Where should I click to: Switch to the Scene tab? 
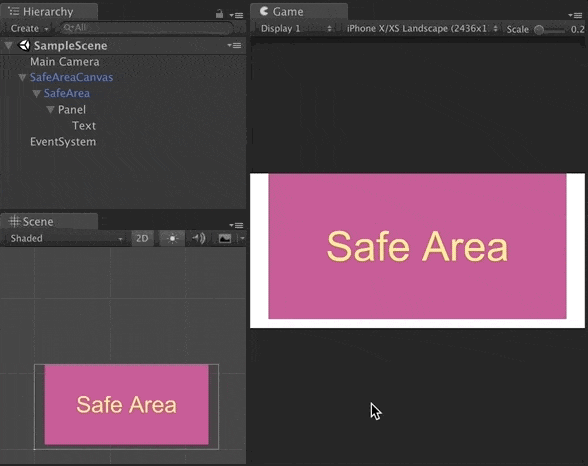(49, 222)
